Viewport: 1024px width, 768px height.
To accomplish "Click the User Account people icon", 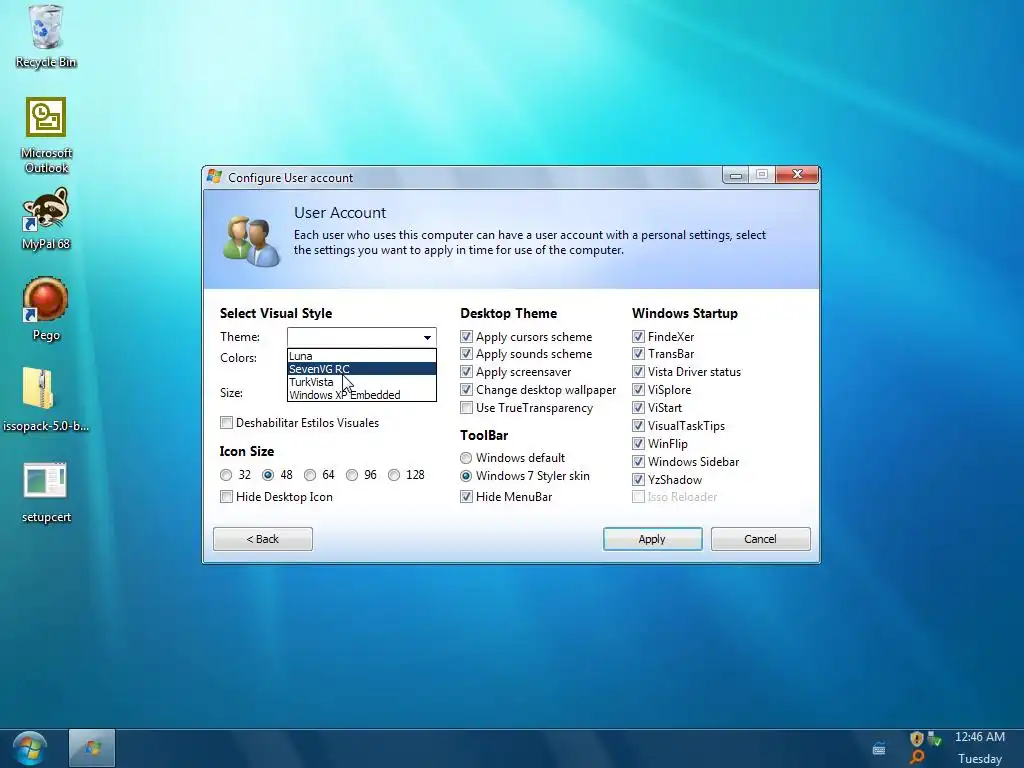I will click(x=251, y=241).
